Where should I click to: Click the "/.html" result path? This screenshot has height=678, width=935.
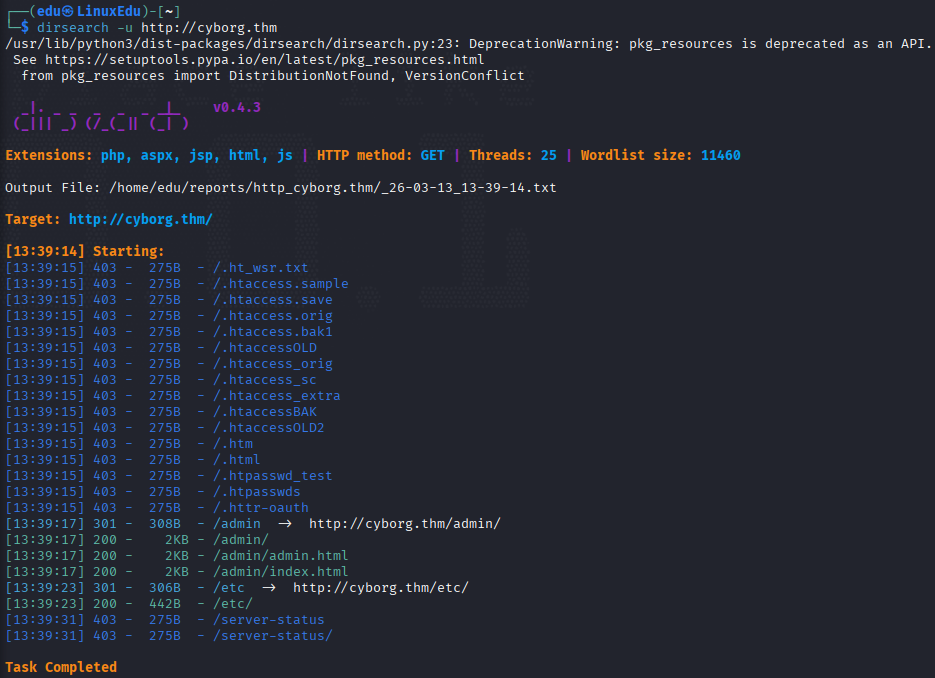coord(237,460)
